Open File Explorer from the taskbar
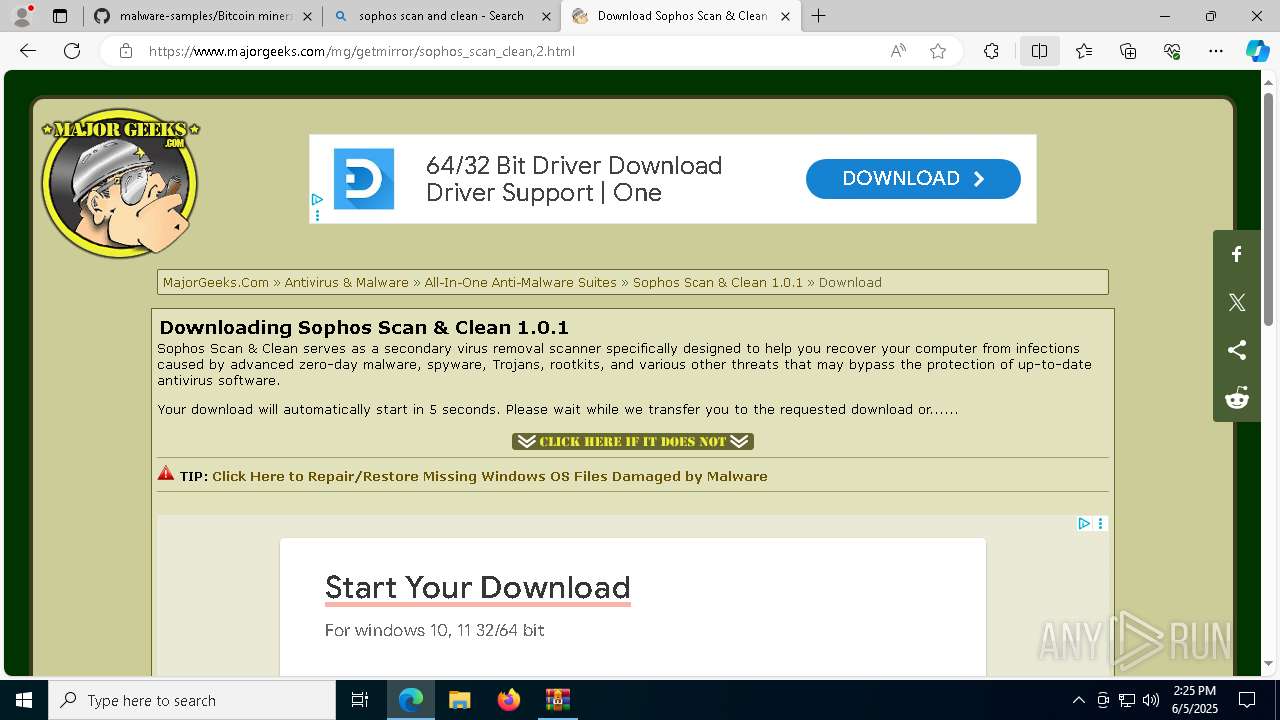Screen dimensions: 1280x720 [x=459, y=700]
